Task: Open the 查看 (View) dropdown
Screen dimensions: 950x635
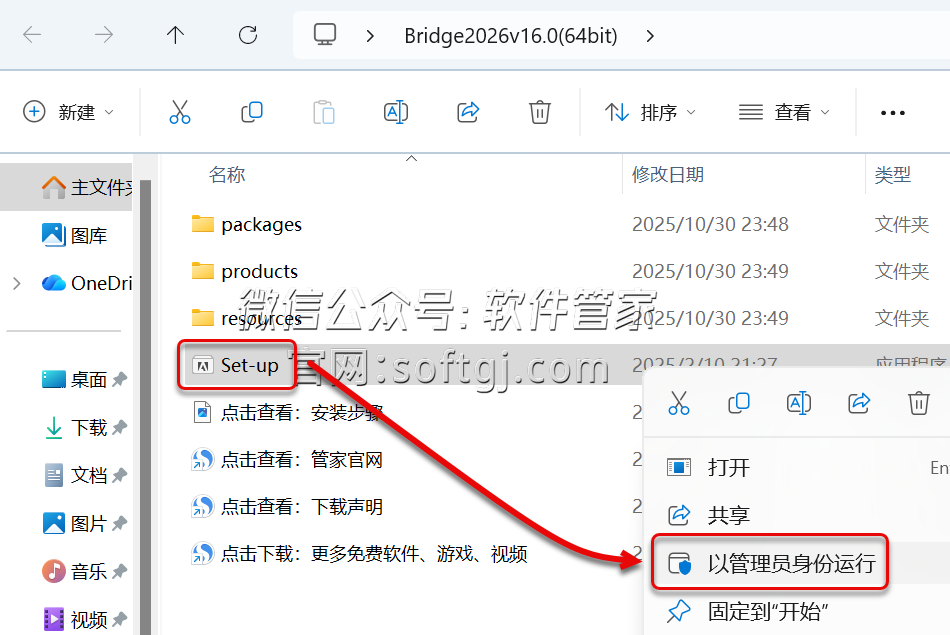Action: (x=784, y=112)
